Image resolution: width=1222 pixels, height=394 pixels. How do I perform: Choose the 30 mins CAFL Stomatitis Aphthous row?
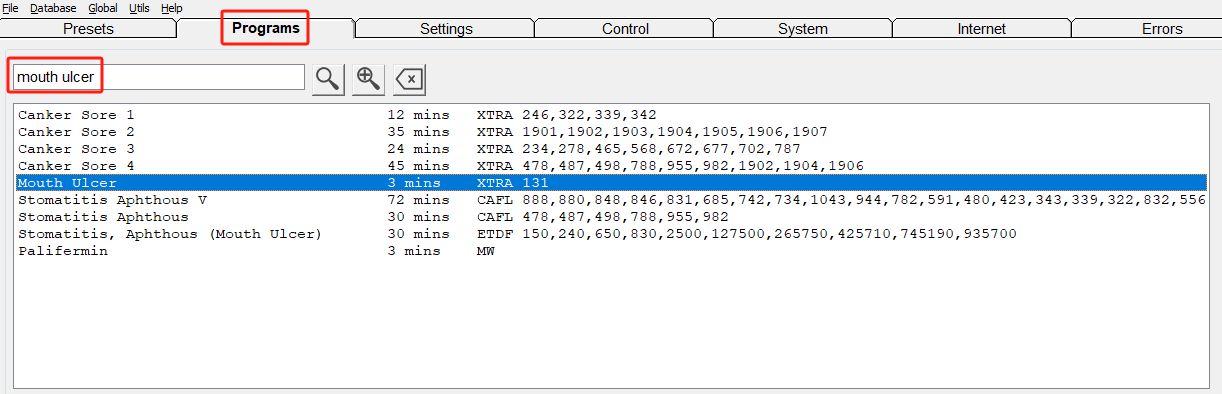click(x=611, y=217)
